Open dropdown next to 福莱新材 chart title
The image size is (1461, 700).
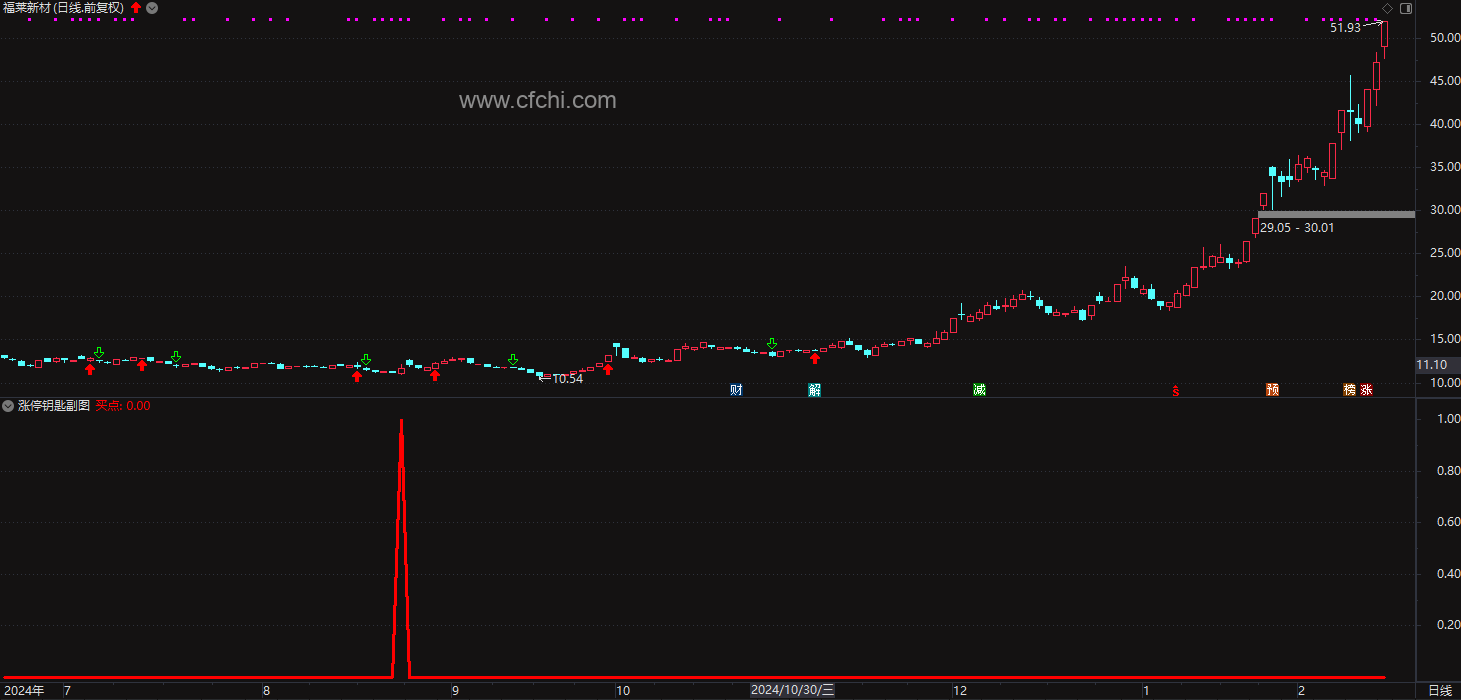pyautogui.click(x=152, y=8)
